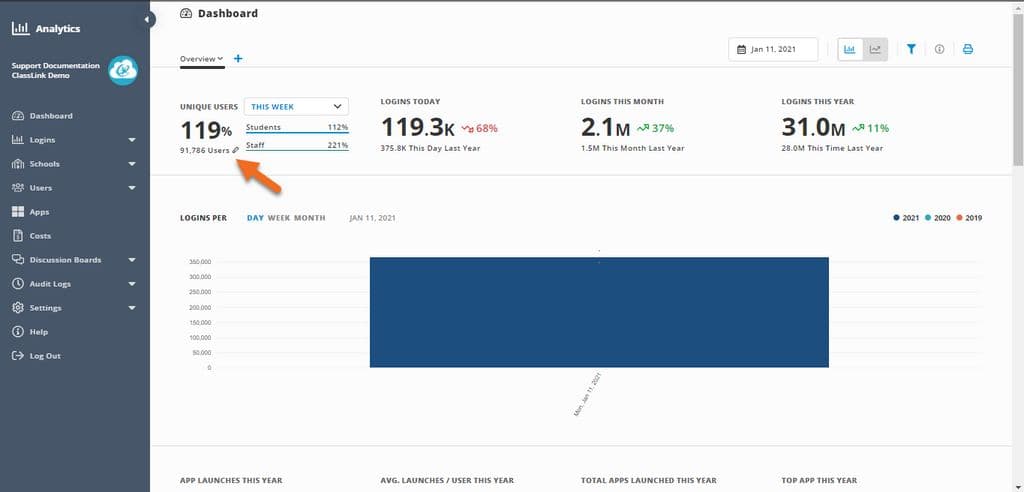Open Apps from the sidebar
The width and height of the screenshot is (1024, 492).
click(x=39, y=212)
